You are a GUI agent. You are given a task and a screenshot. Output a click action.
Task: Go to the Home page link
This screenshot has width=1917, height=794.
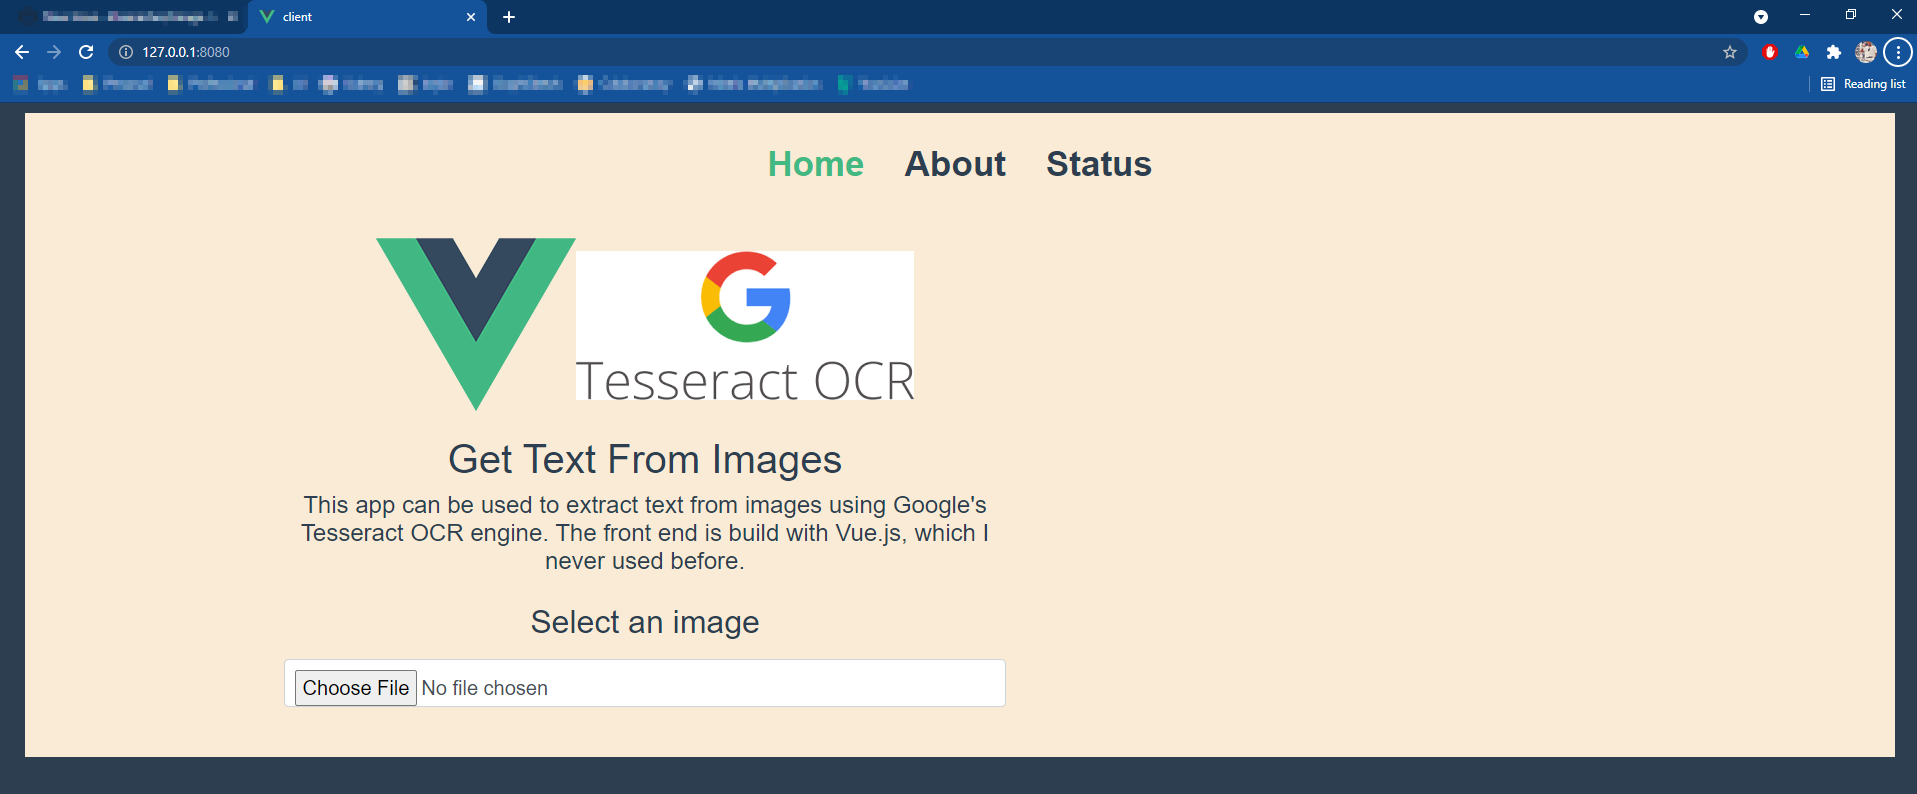tap(815, 164)
